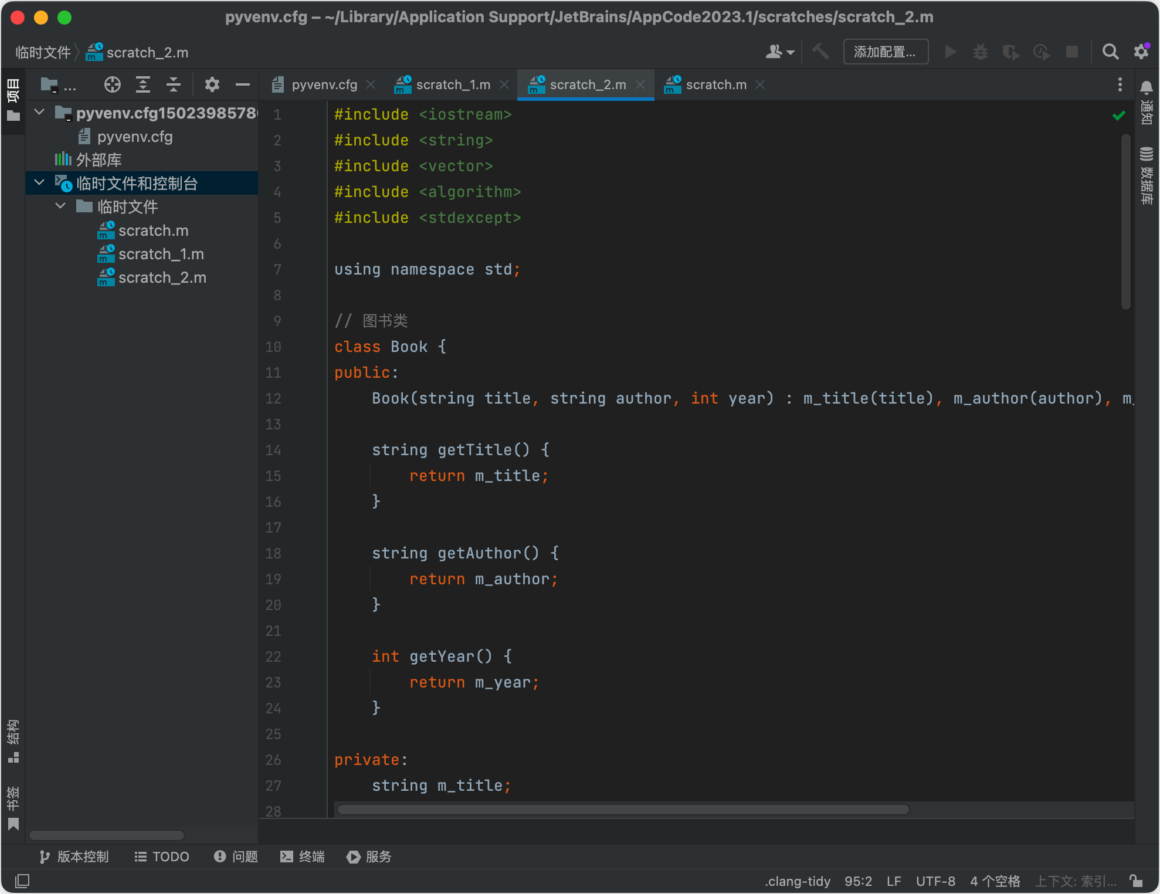Click .clang-tidy status bar widget
This screenshot has width=1160, height=894.
pyautogui.click(x=798, y=881)
